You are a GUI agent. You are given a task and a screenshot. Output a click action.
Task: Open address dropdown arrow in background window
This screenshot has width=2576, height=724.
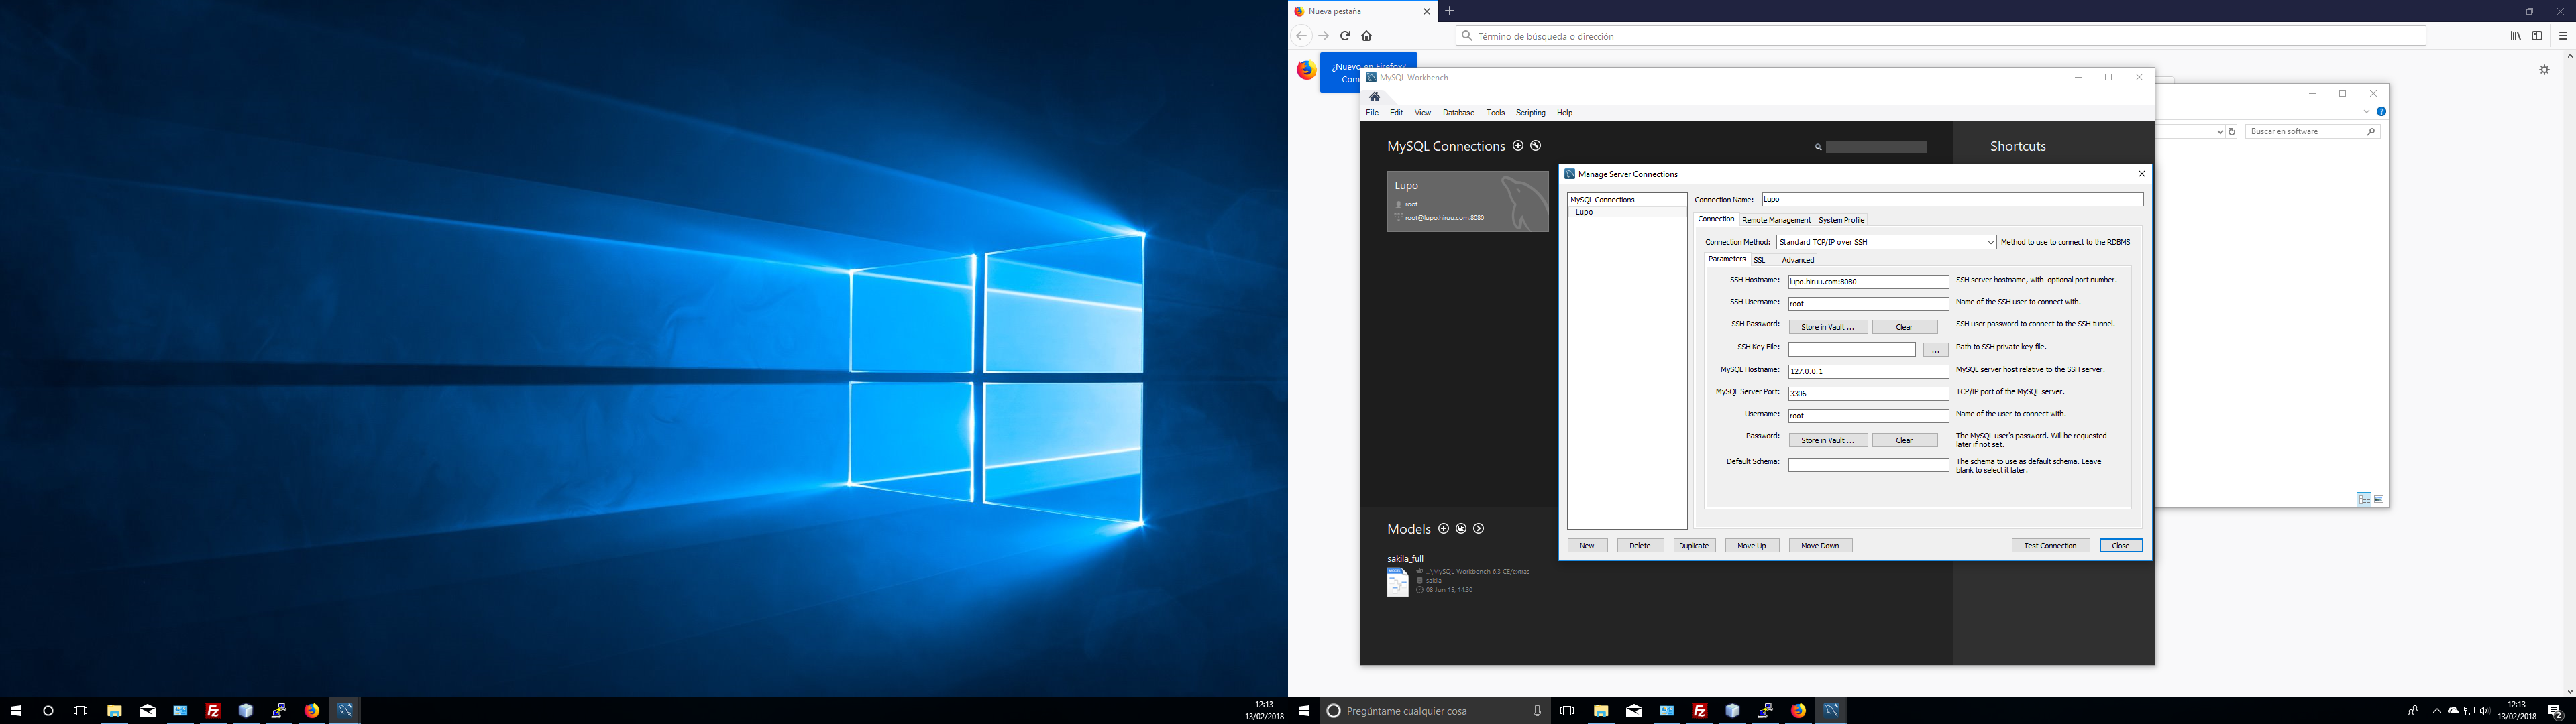point(2220,132)
